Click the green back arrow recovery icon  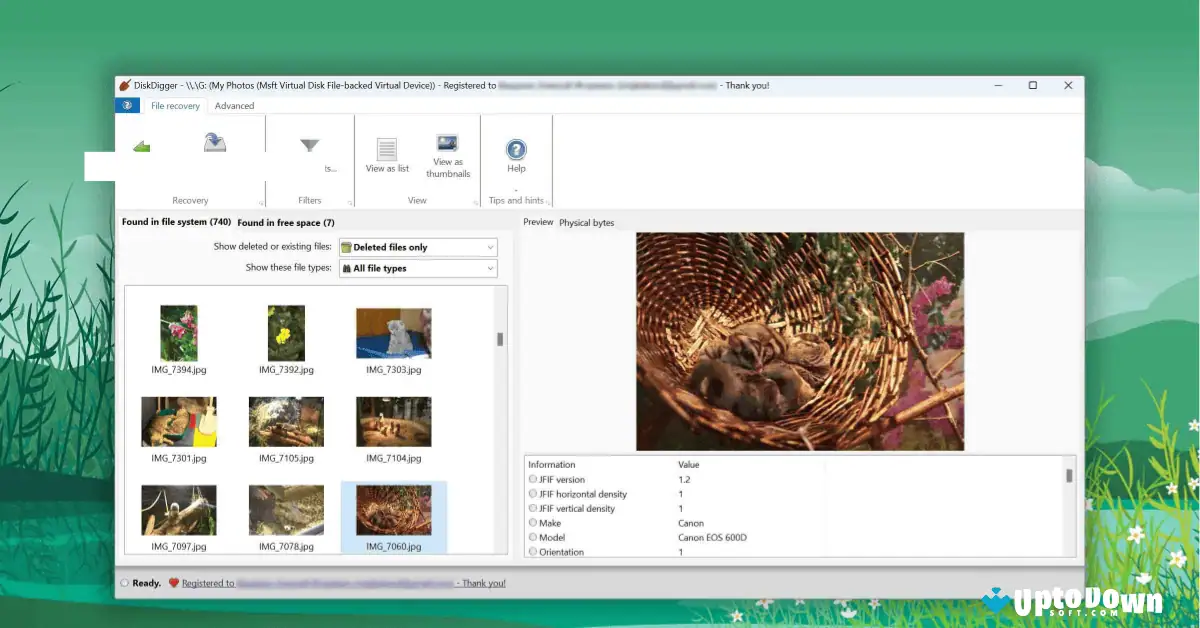point(141,146)
